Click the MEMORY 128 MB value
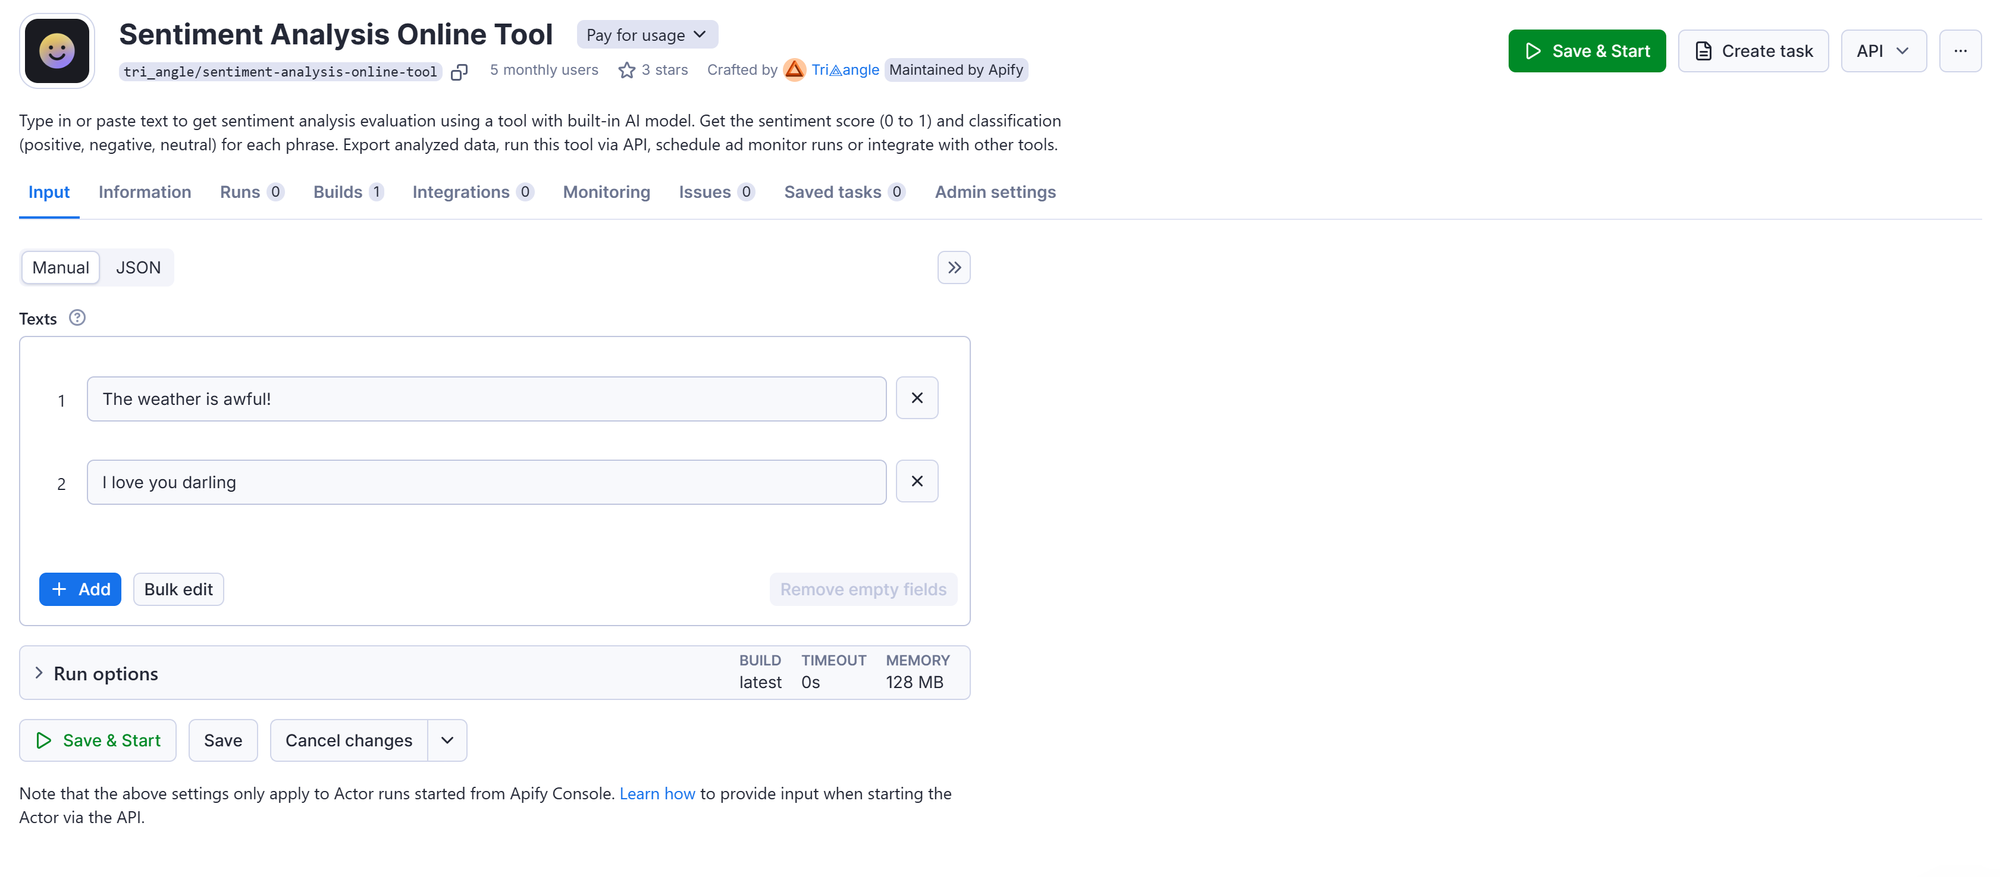Screen dimensions: 2000x877 [x=915, y=682]
